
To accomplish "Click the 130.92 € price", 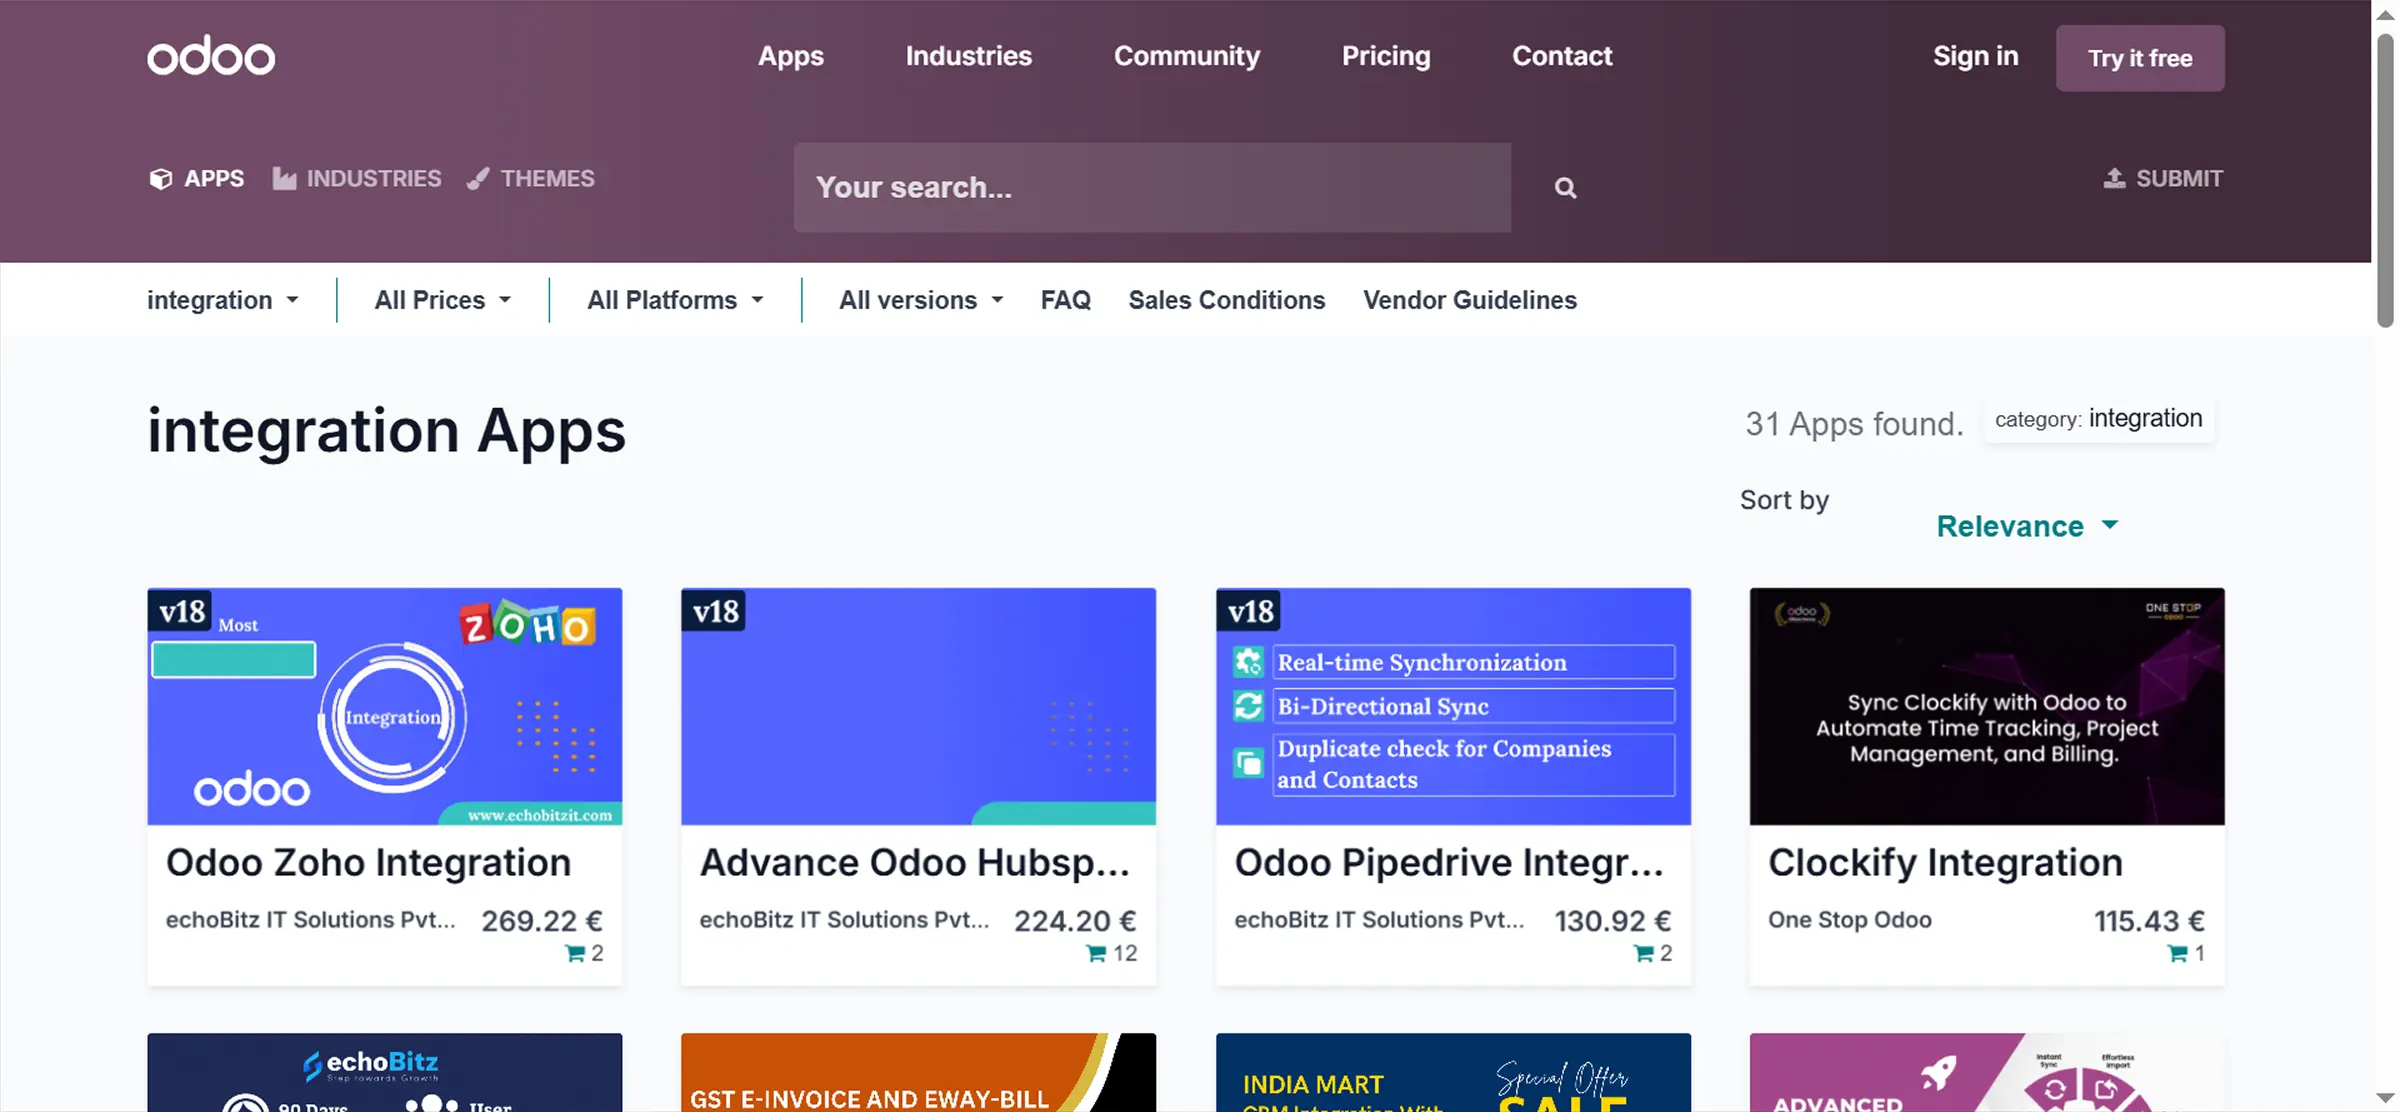I will tap(1612, 921).
